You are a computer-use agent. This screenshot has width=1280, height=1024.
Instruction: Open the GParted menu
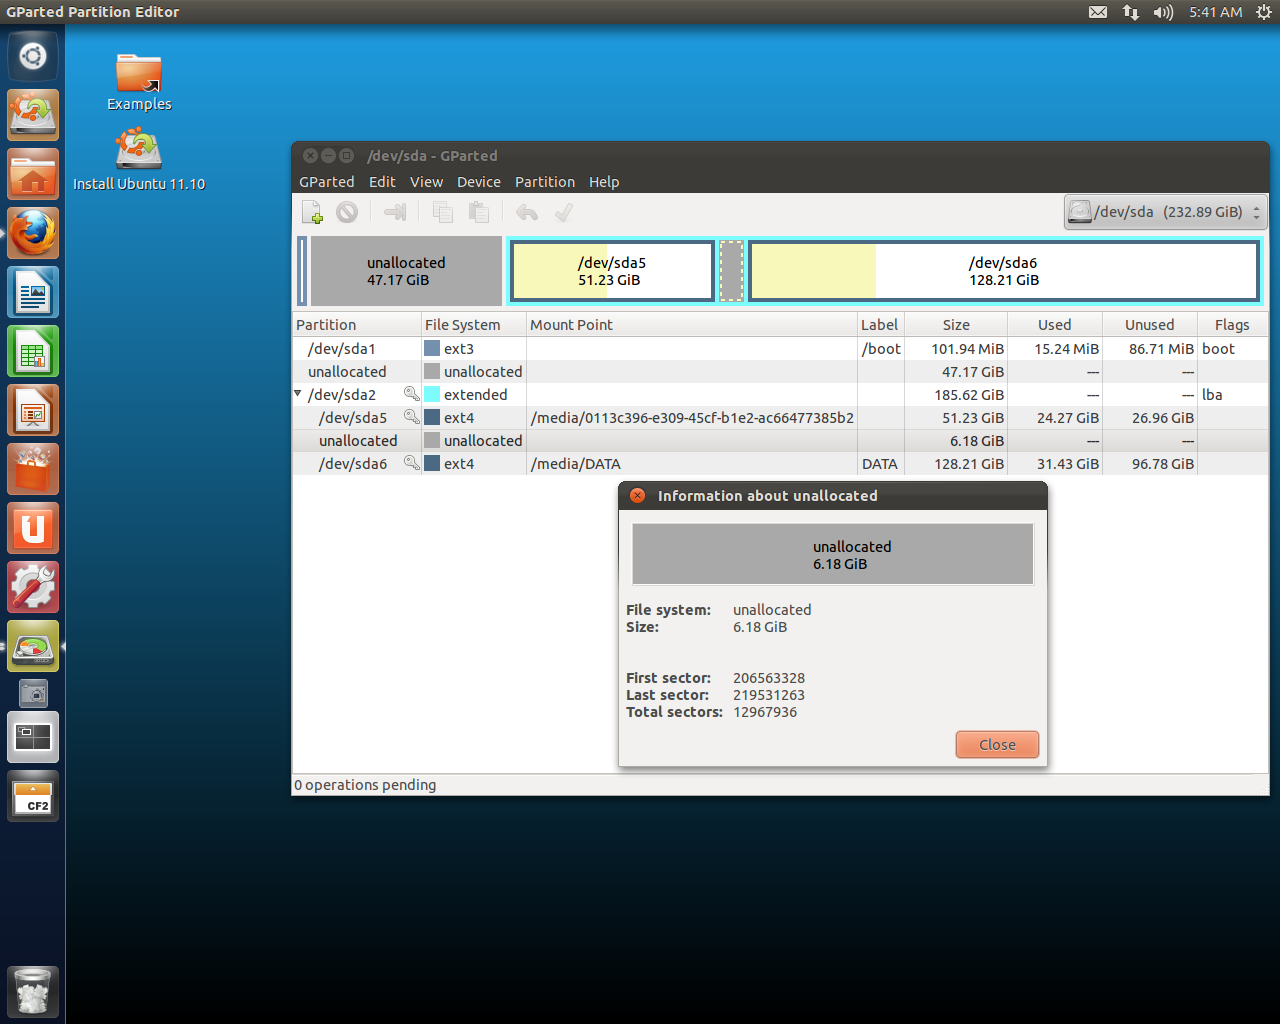(327, 182)
